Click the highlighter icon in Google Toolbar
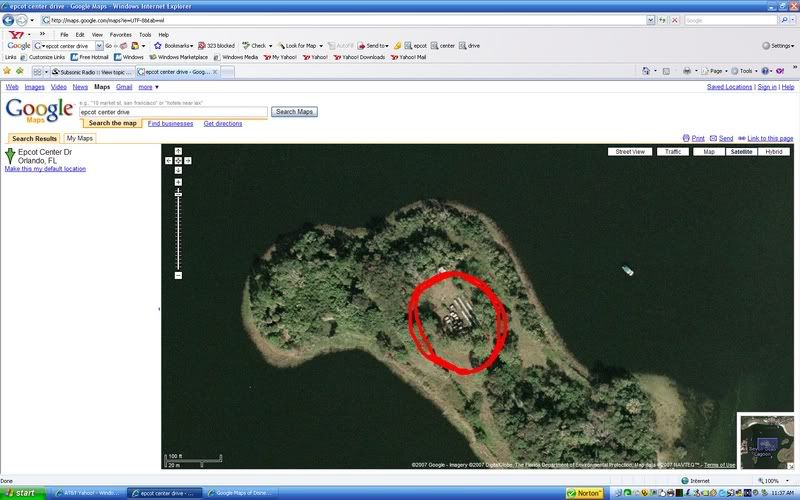Viewport: 800px width, 500px height. tap(397, 46)
